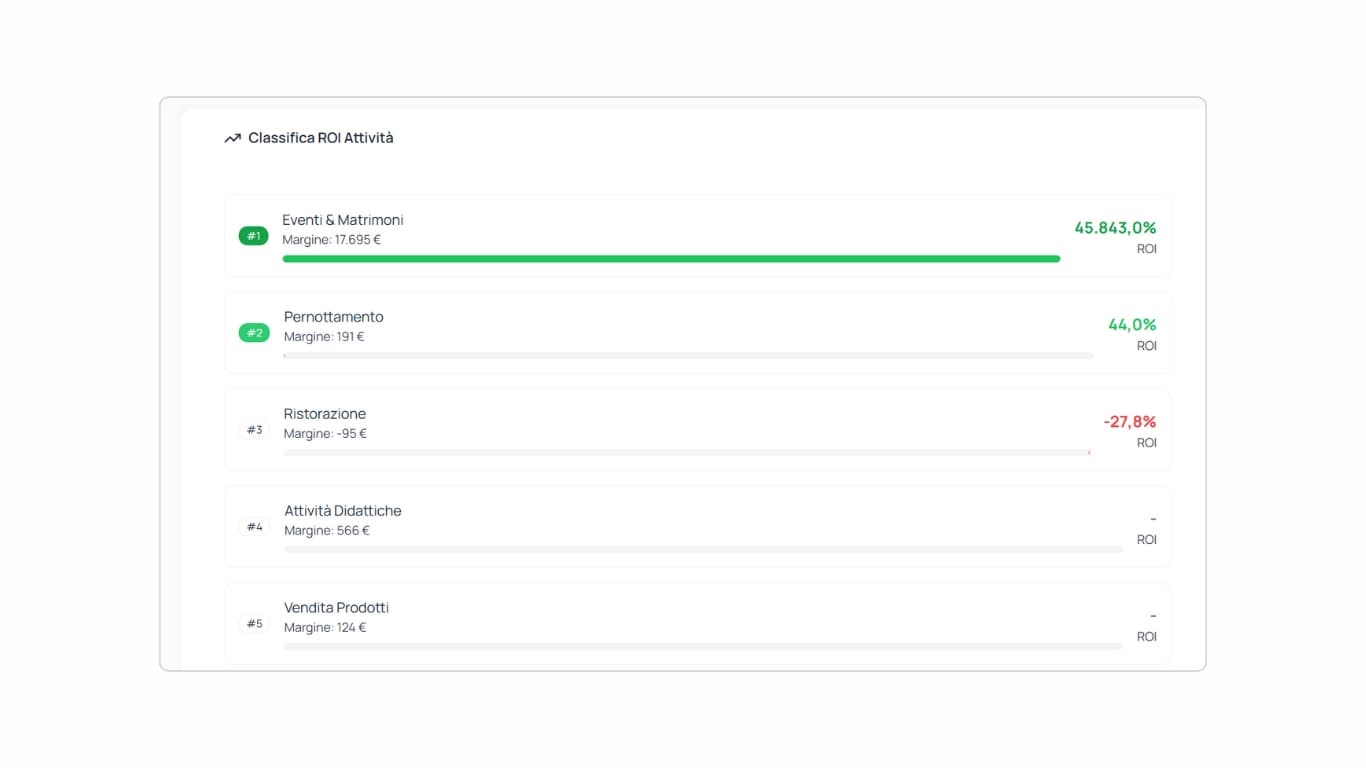Click the 45.843,0% ROI value
This screenshot has height=768, width=1366.
click(1115, 228)
